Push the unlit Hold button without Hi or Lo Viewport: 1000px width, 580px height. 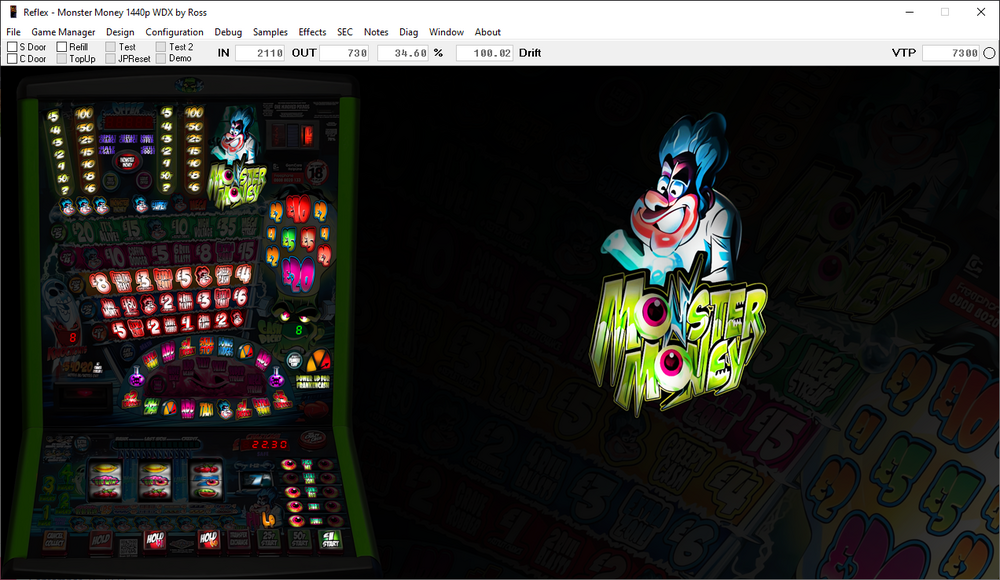101,540
